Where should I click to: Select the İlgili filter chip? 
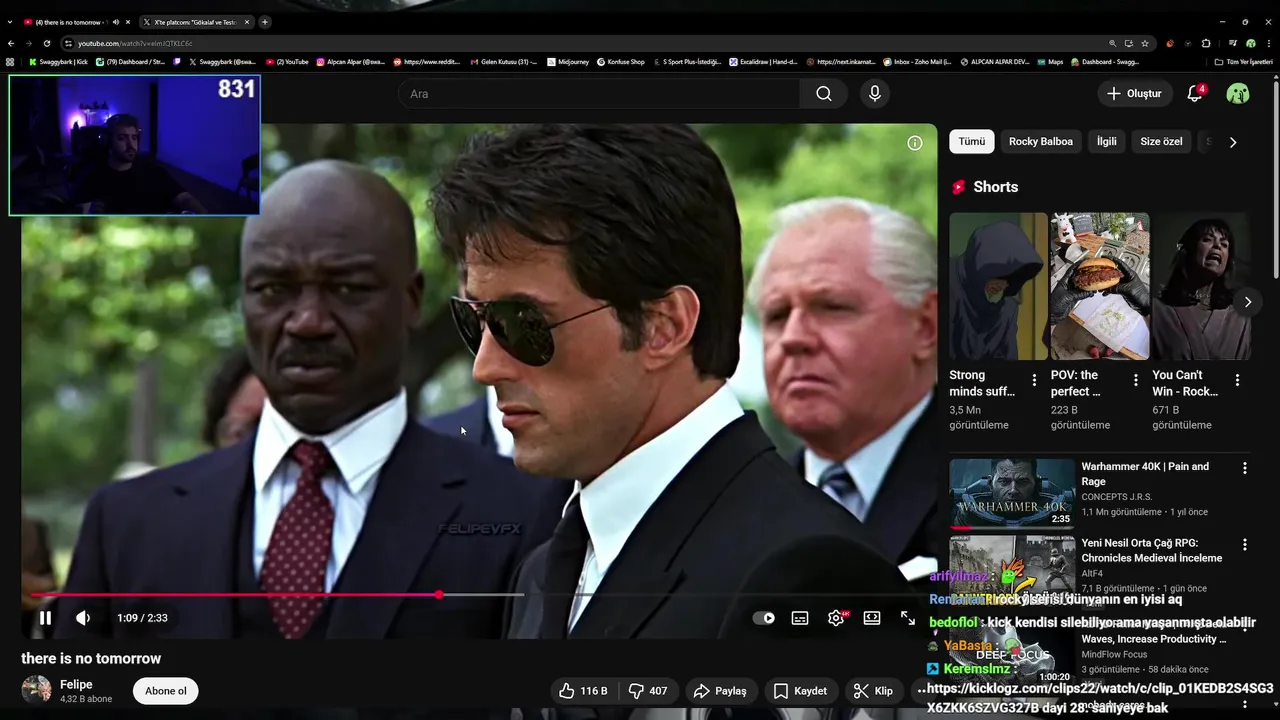point(1107,142)
